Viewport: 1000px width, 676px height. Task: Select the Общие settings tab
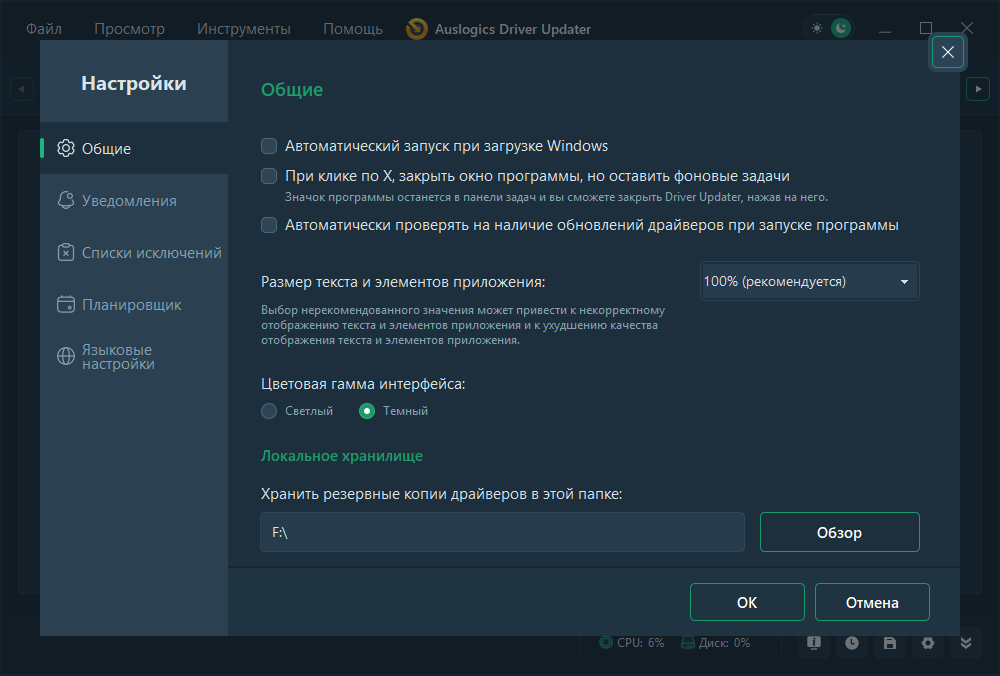[134, 149]
